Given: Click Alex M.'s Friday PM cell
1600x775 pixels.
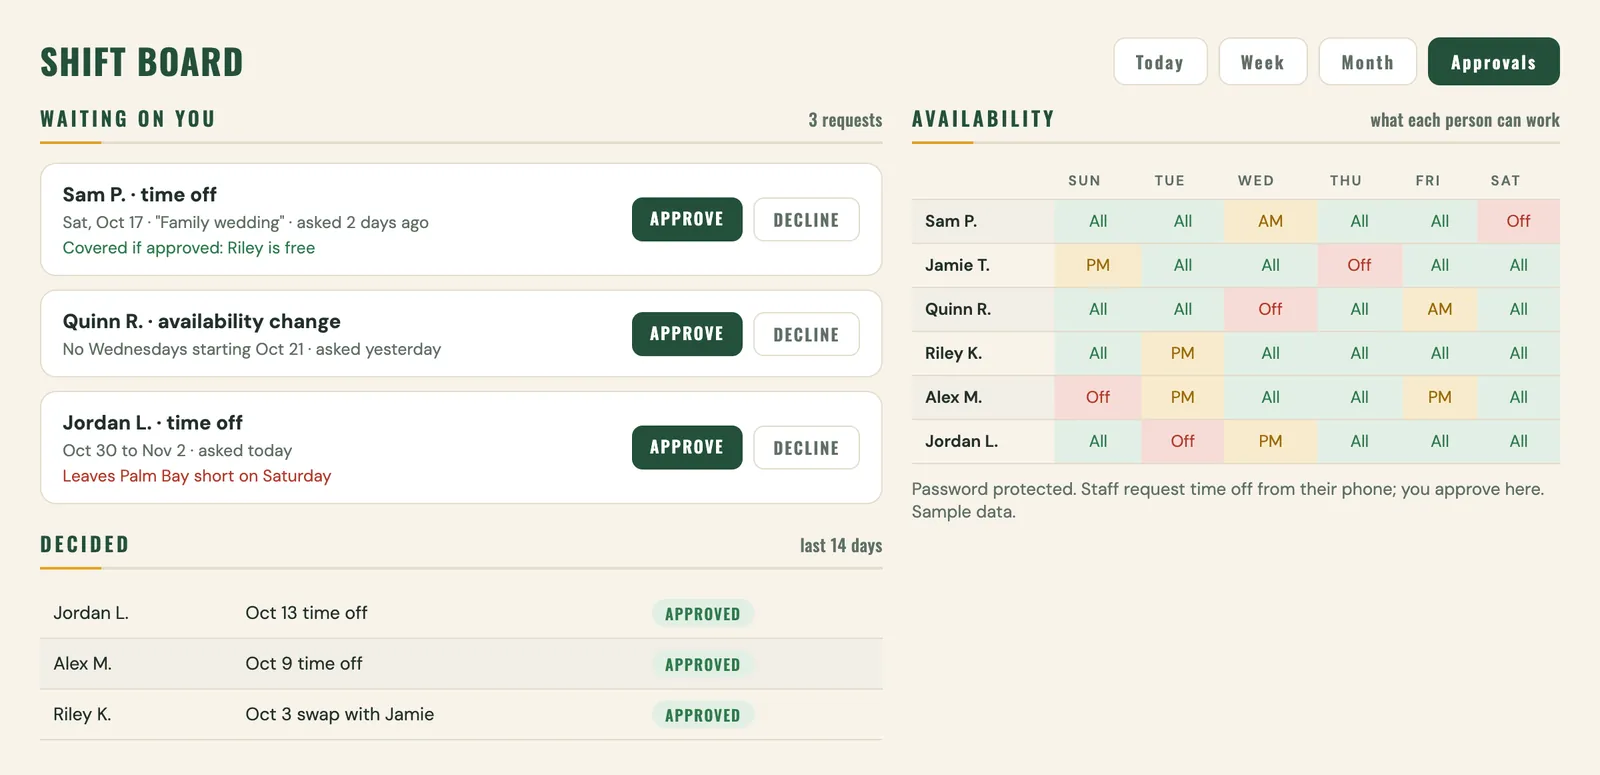Looking at the screenshot, I should pyautogui.click(x=1440, y=397).
